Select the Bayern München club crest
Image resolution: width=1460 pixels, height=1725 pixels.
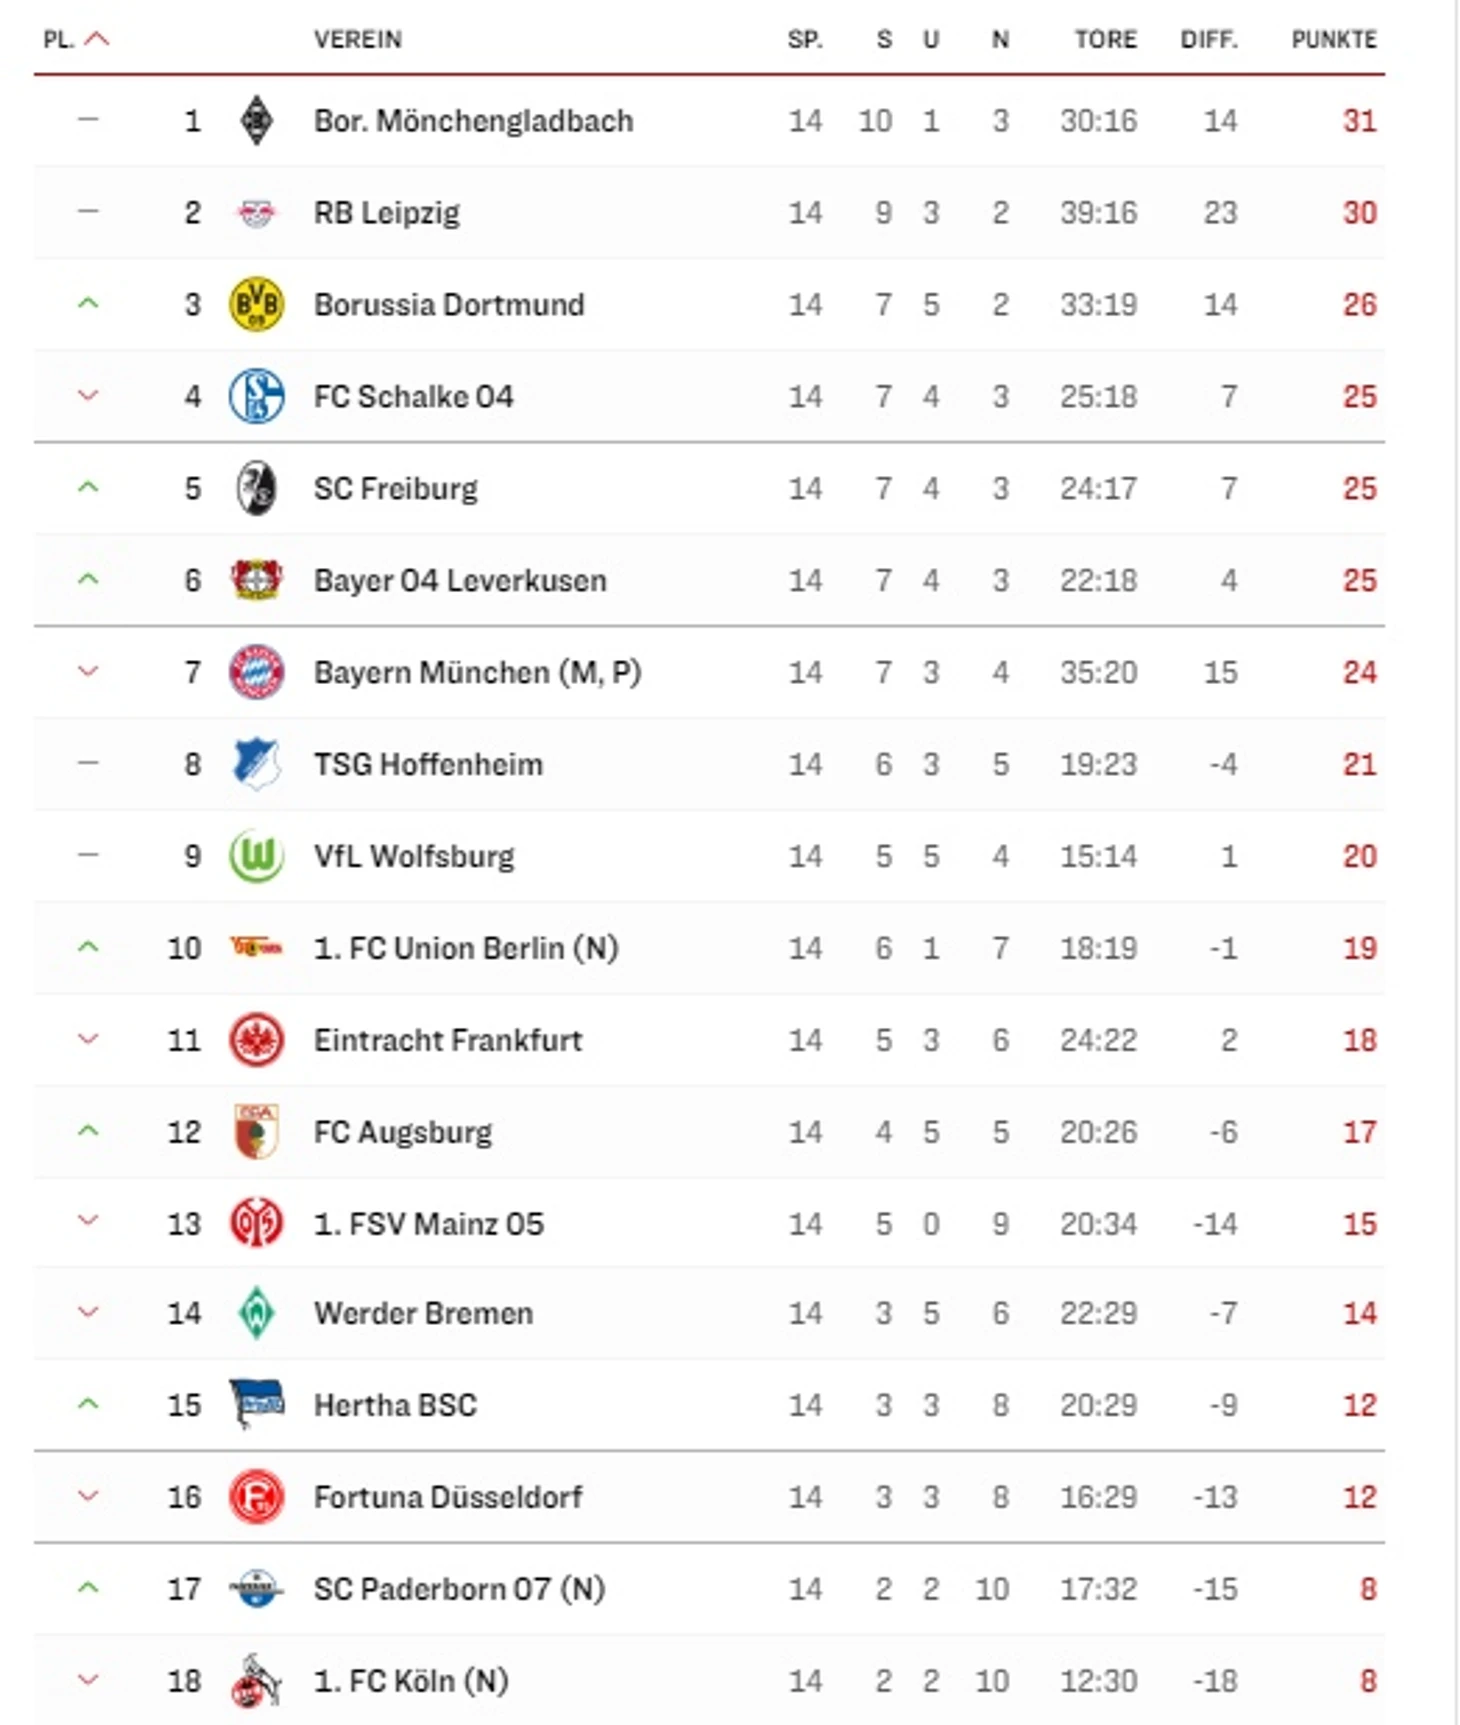point(257,672)
